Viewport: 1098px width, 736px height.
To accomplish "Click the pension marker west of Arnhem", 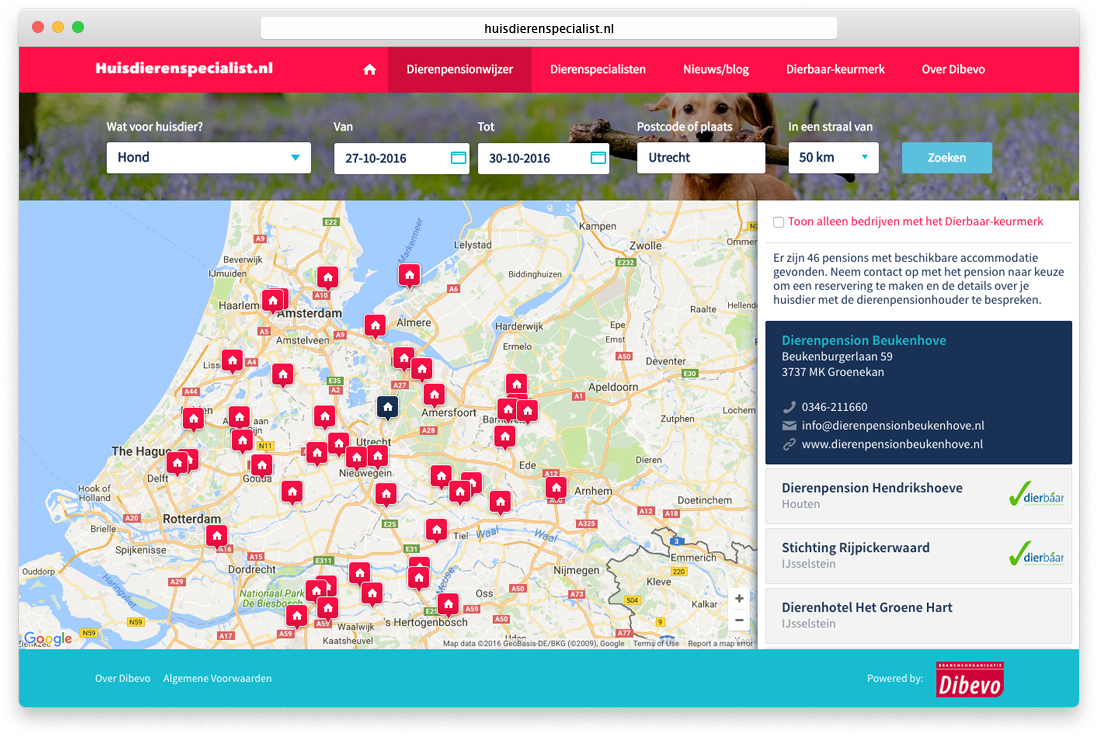I will pos(556,487).
